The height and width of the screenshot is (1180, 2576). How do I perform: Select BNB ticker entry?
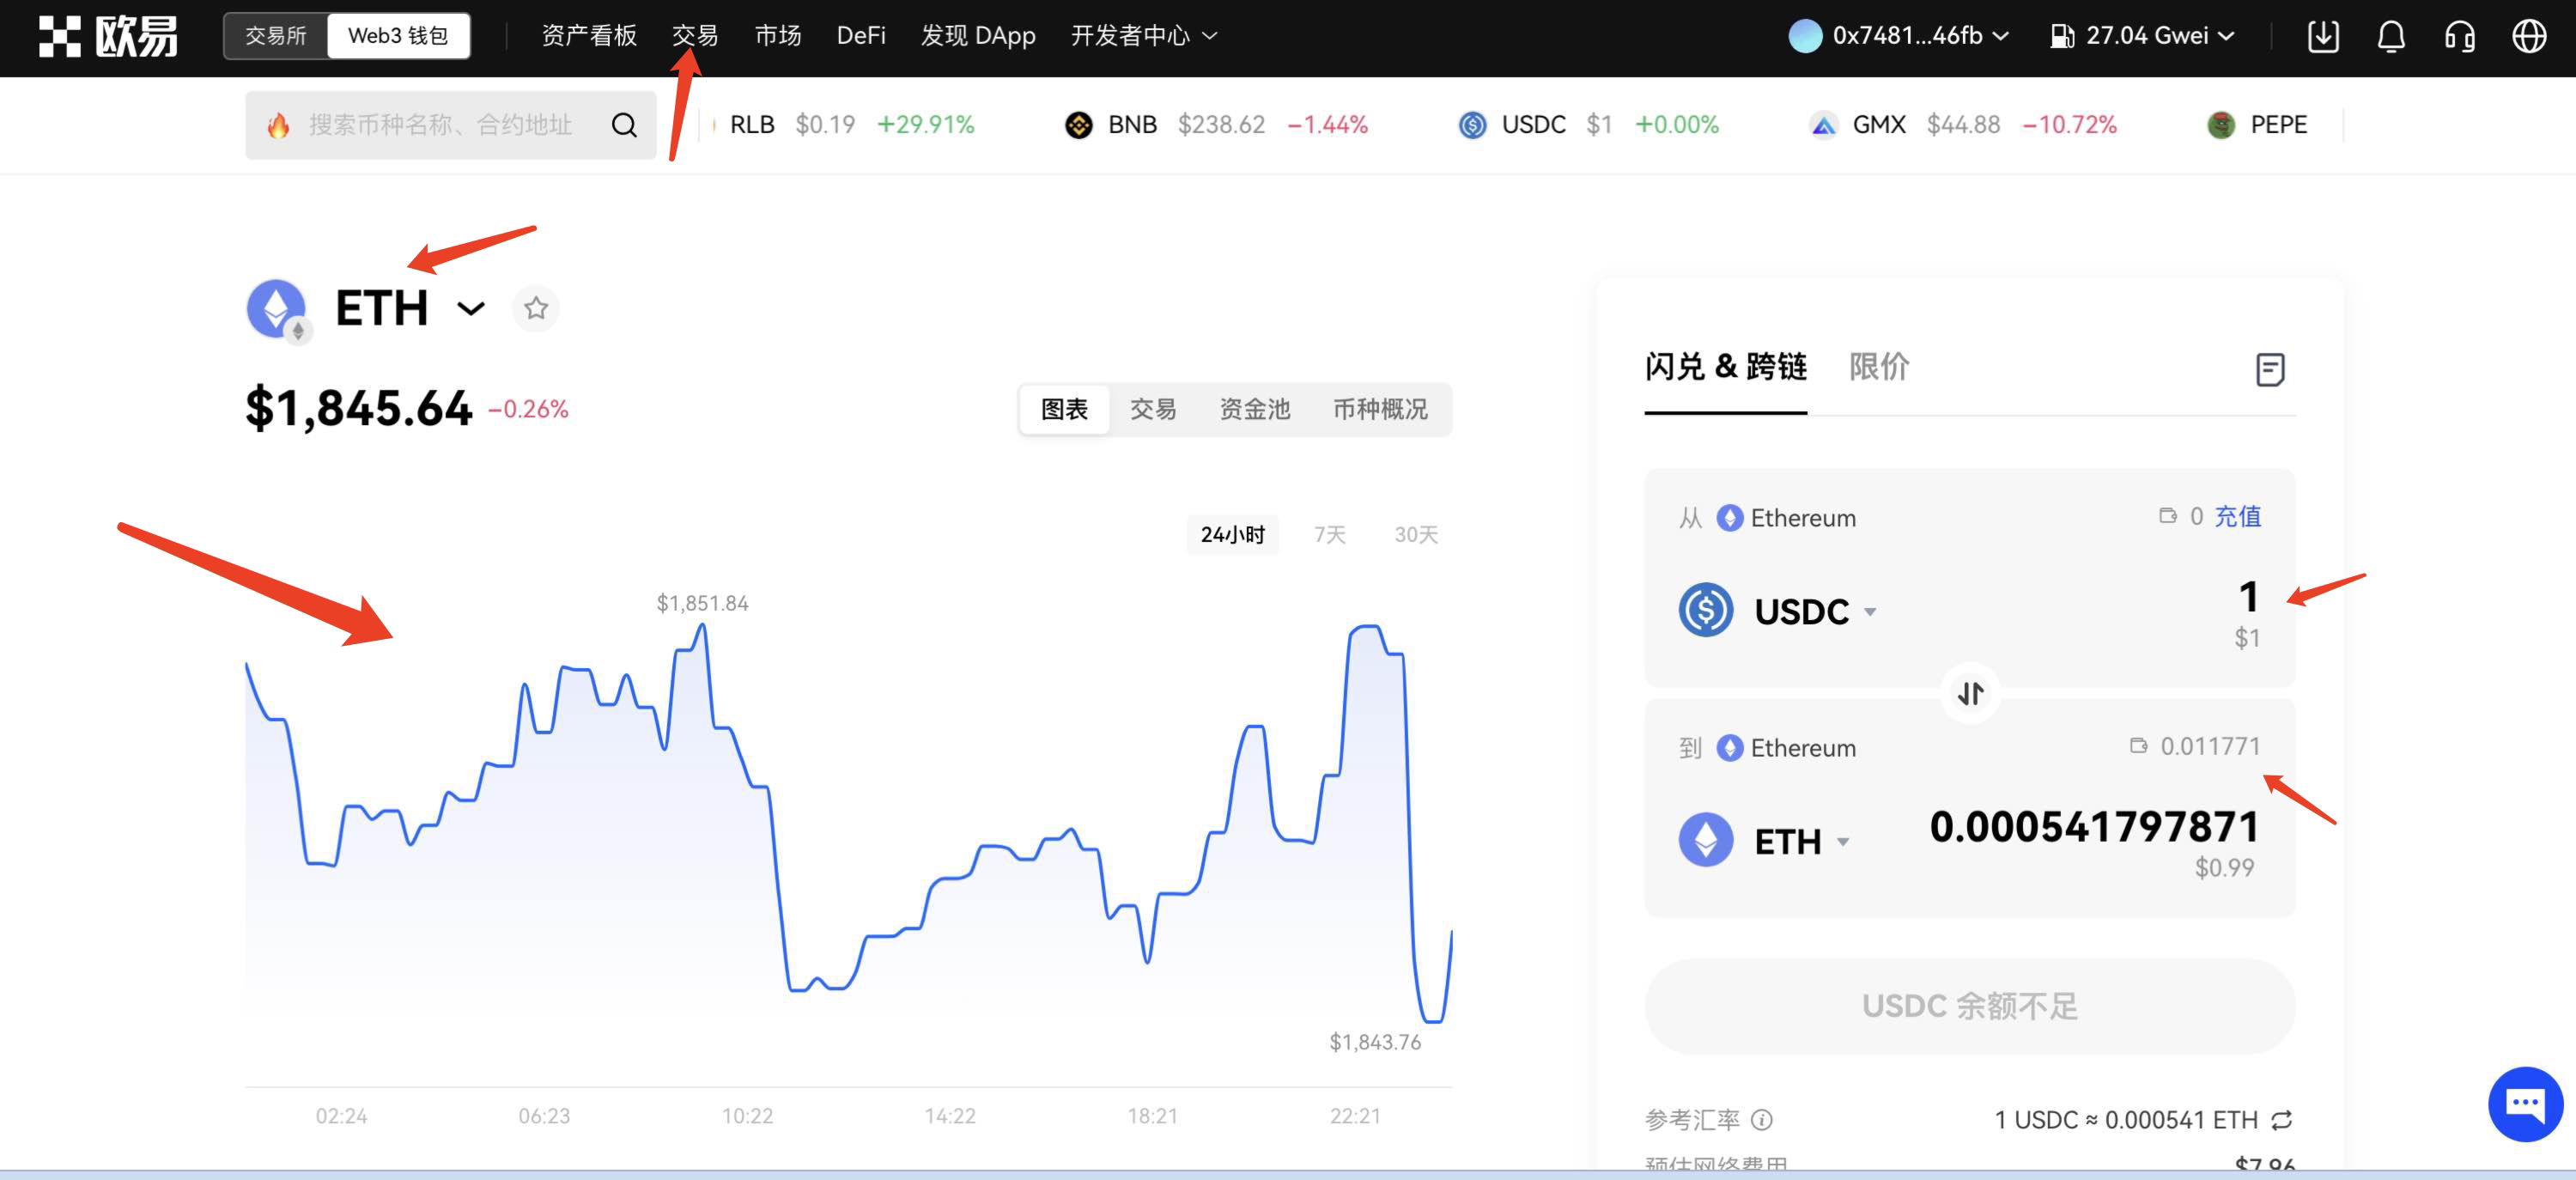1216,125
